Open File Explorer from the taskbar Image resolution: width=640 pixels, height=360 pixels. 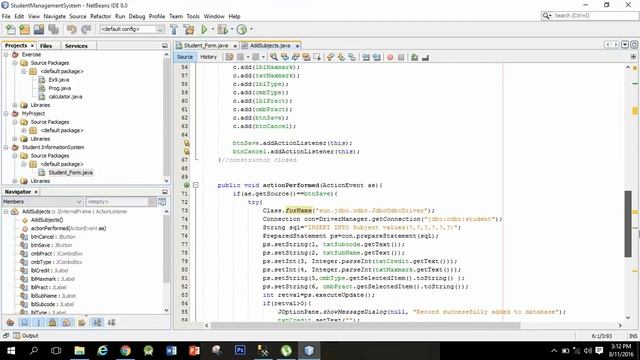click(80, 351)
